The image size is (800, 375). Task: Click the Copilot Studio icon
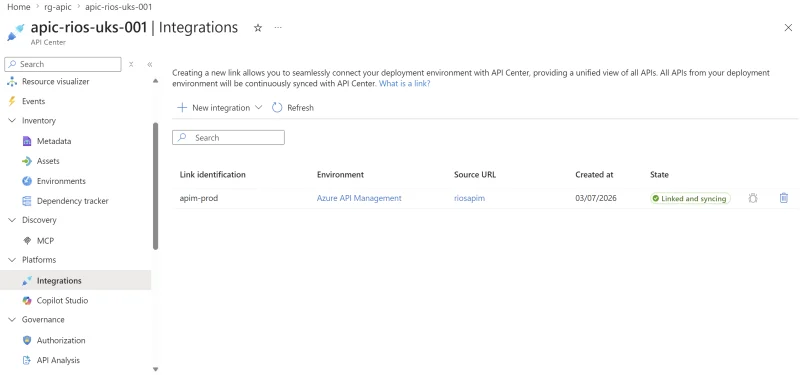pos(27,301)
